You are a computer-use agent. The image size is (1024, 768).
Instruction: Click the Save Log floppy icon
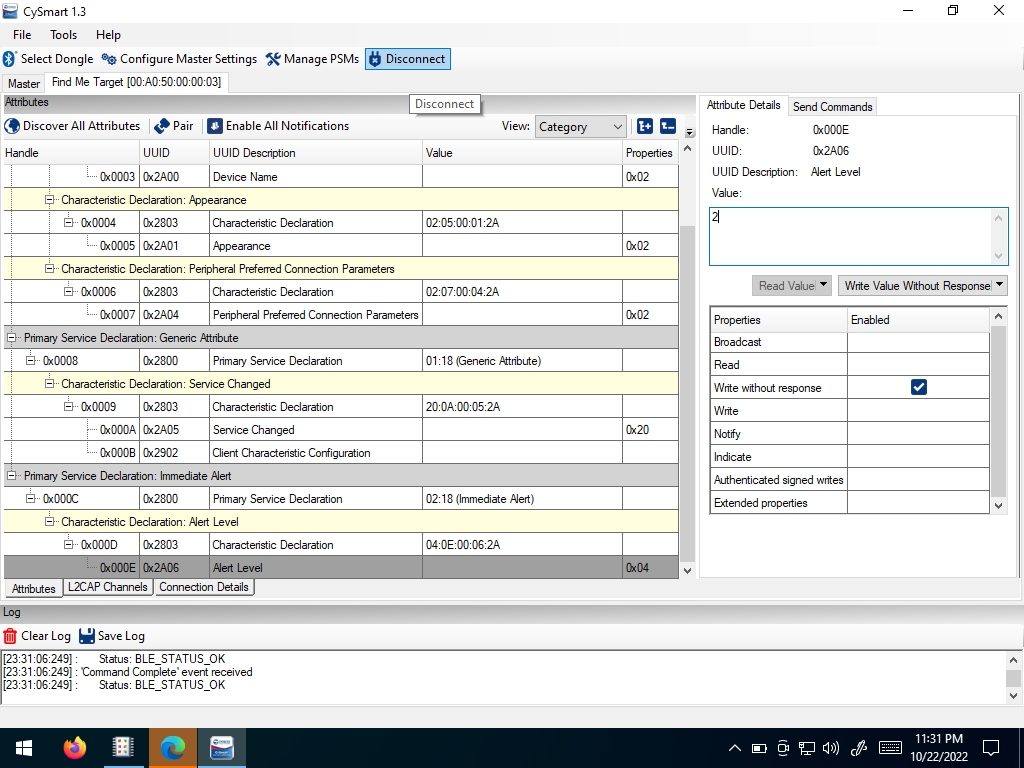(x=87, y=636)
